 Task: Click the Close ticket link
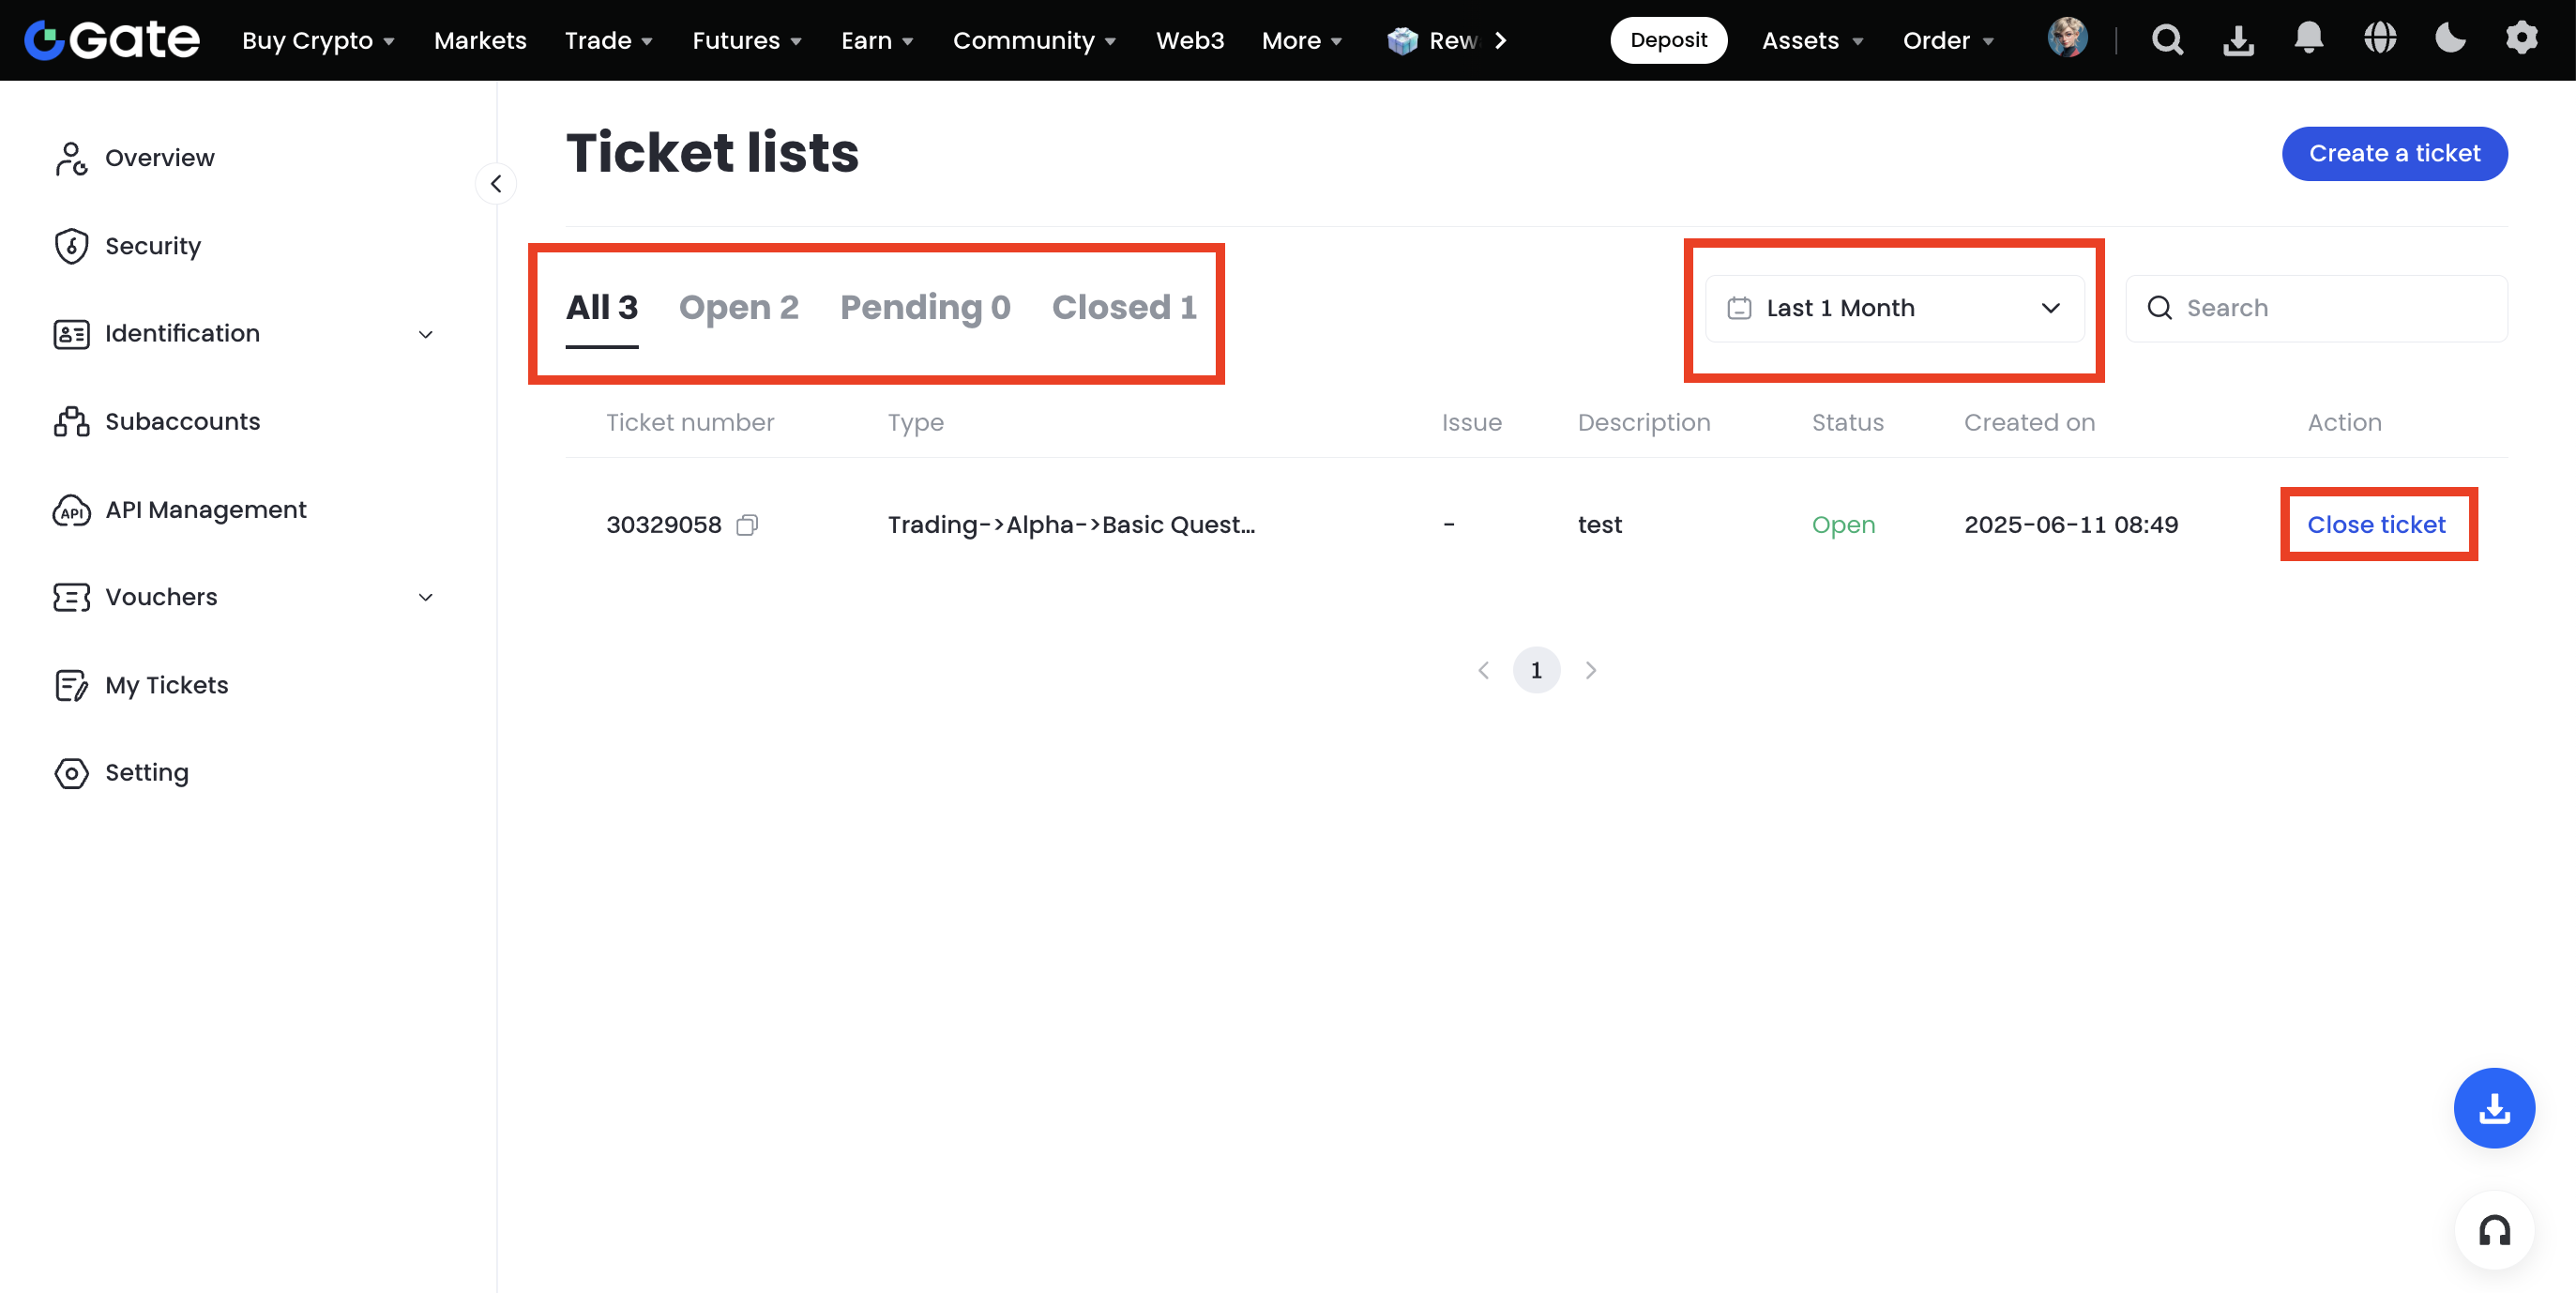click(x=2376, y=525)
